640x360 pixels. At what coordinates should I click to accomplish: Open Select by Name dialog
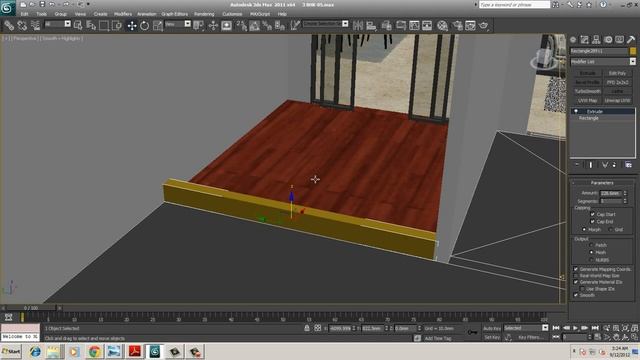(91, 26)
